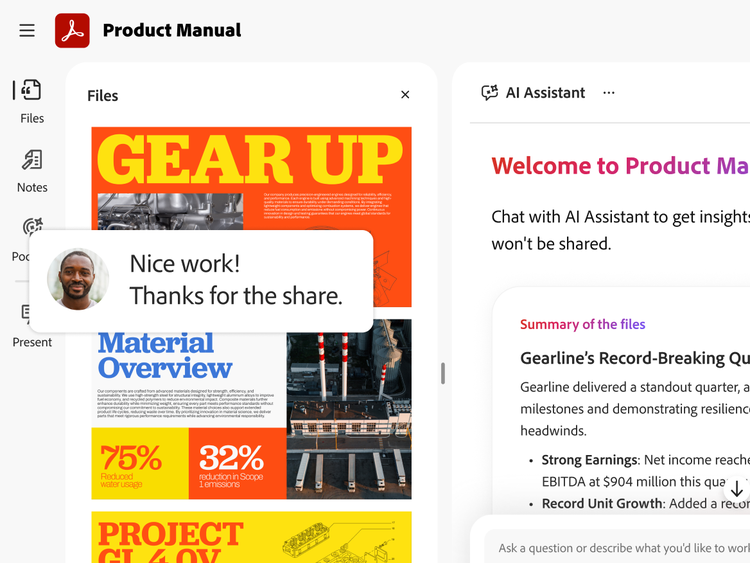Click the Ask a question input field
This screenshot has height=563, width=750.
click(x=619, y=548)
